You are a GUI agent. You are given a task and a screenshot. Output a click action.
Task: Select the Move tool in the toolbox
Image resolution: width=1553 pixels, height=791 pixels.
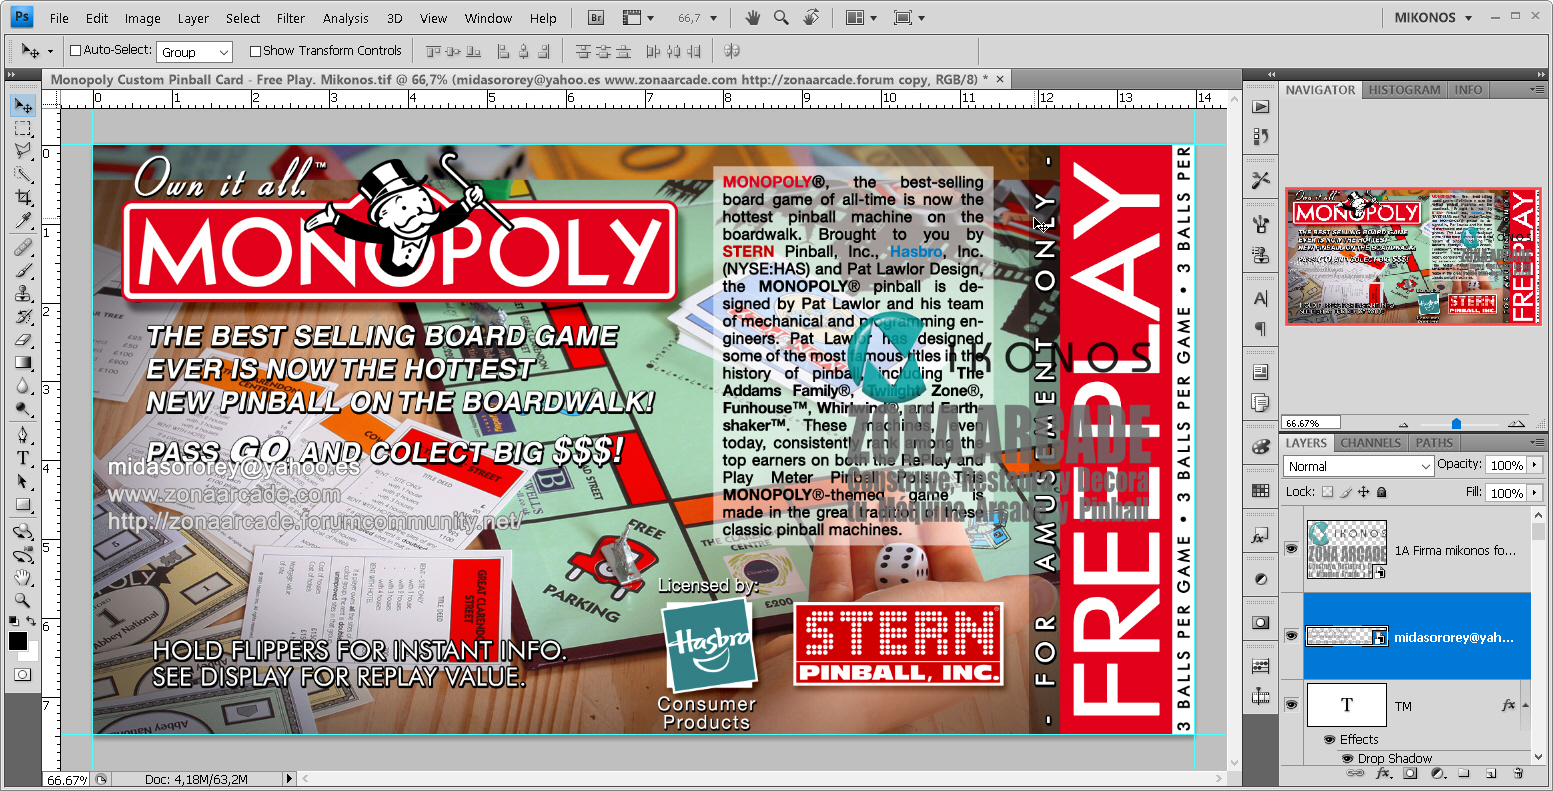[x=23, y=106]
